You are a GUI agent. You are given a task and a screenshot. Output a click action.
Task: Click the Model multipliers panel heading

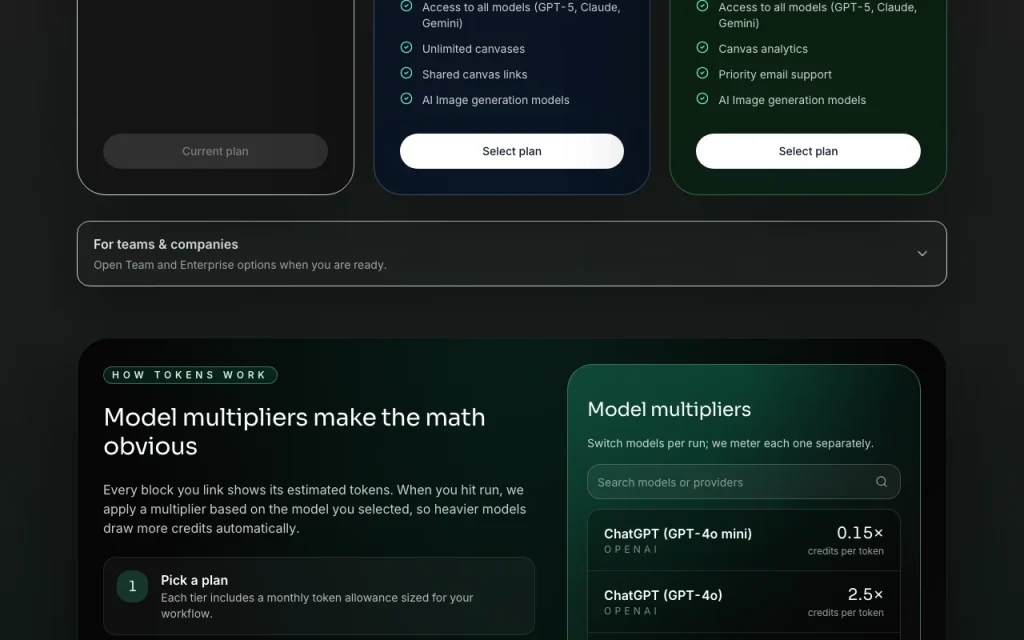669,409
